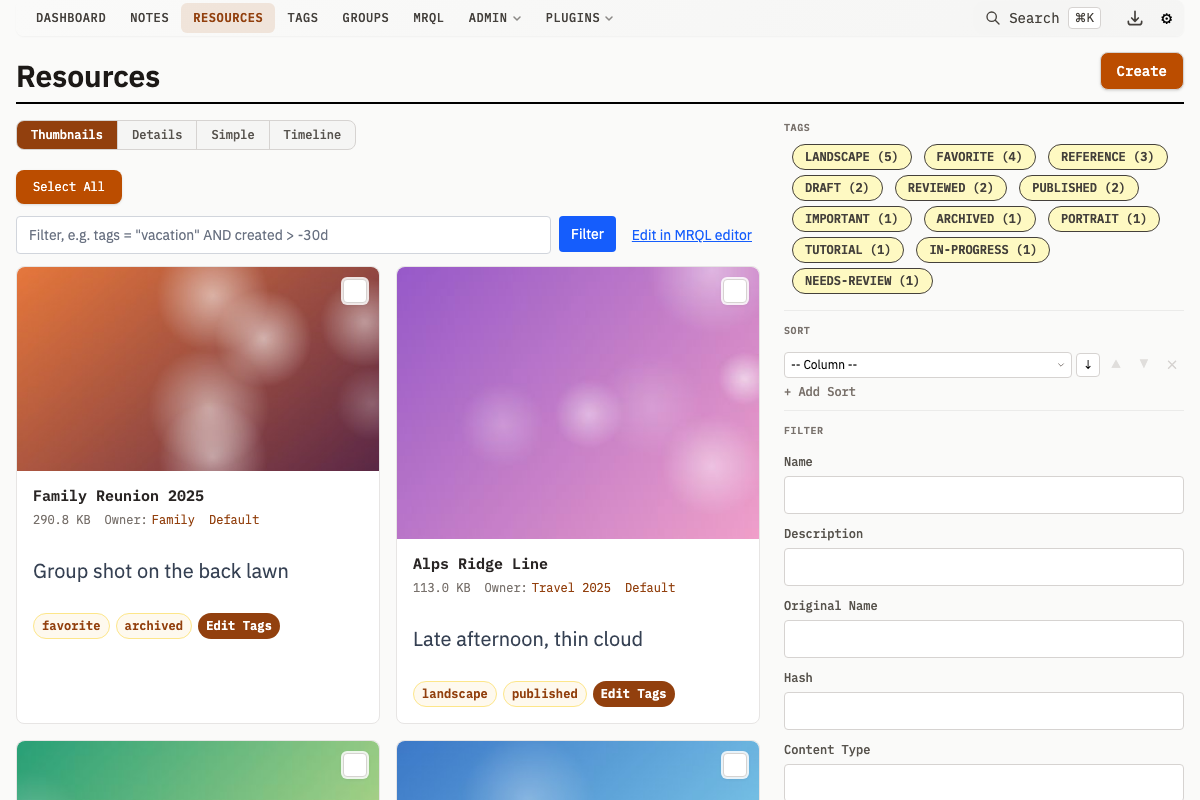
Task: Open the Alps Ridge Line title
Action: (x=480, y=564)
